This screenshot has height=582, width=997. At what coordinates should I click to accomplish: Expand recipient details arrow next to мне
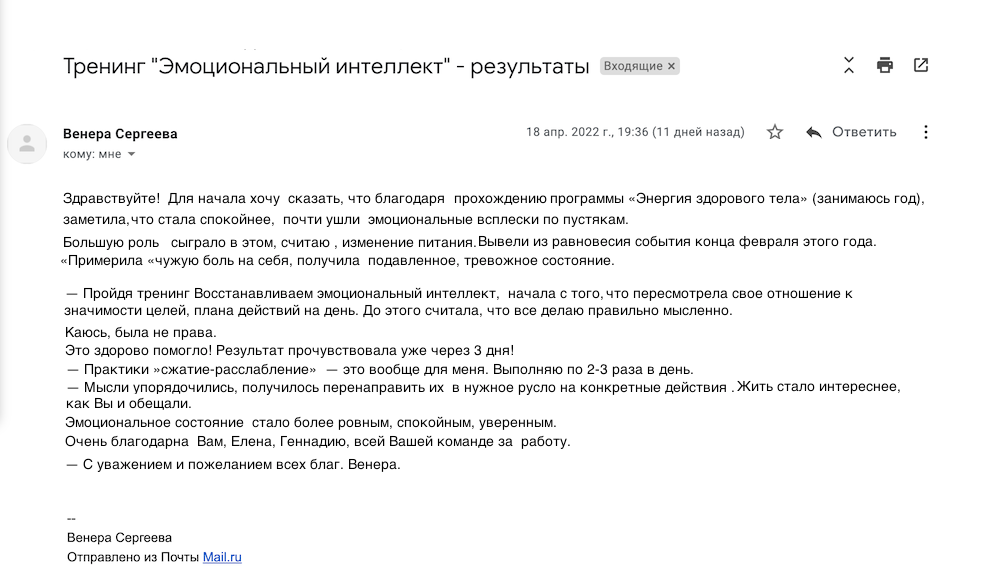(132, 154)
